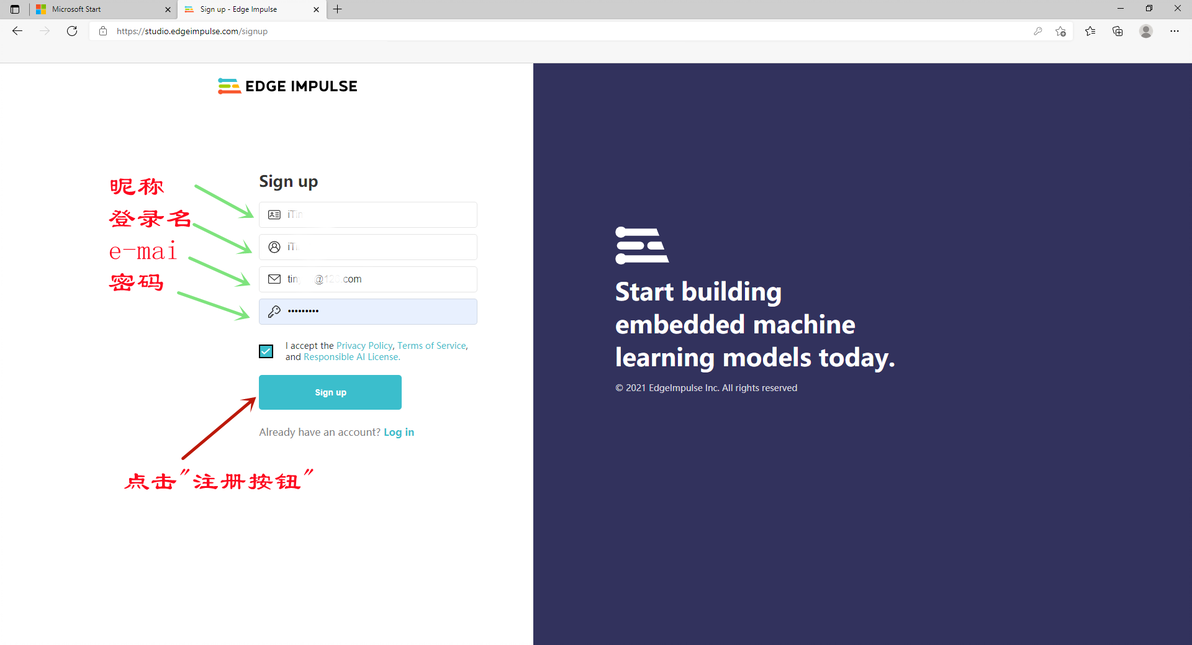Open a new browser tab
This screenshot has height=645, width=1192.
click(338, 9)
